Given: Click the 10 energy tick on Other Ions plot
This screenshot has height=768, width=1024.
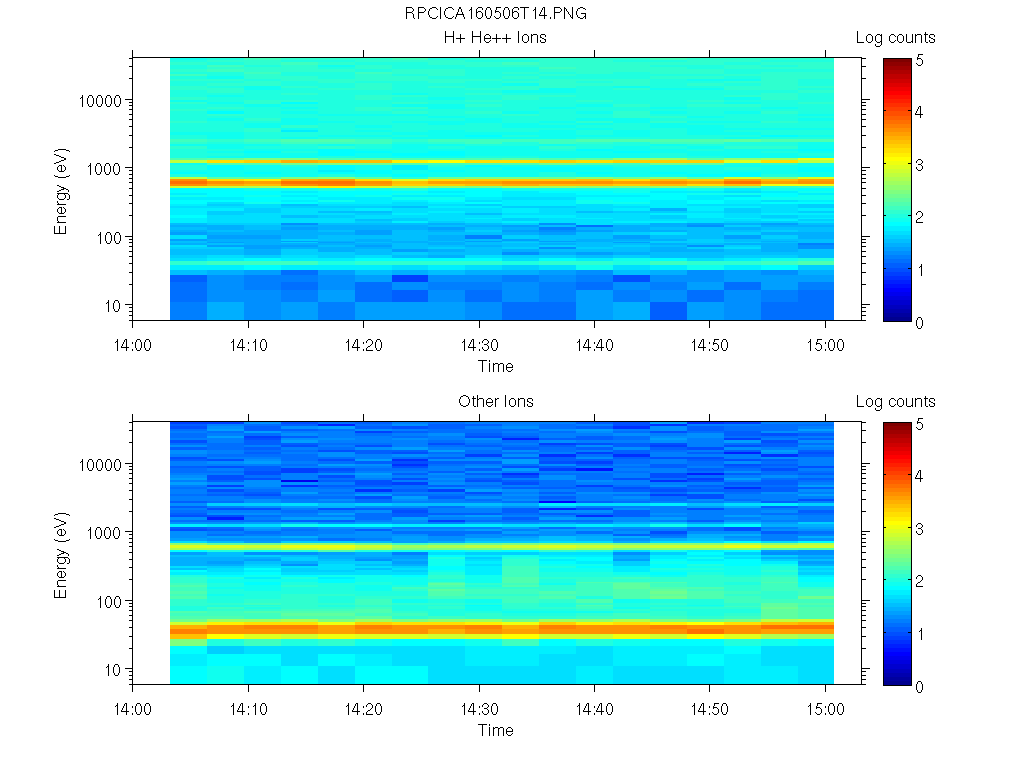Looking at the screenshot, I should pos(113,670).
